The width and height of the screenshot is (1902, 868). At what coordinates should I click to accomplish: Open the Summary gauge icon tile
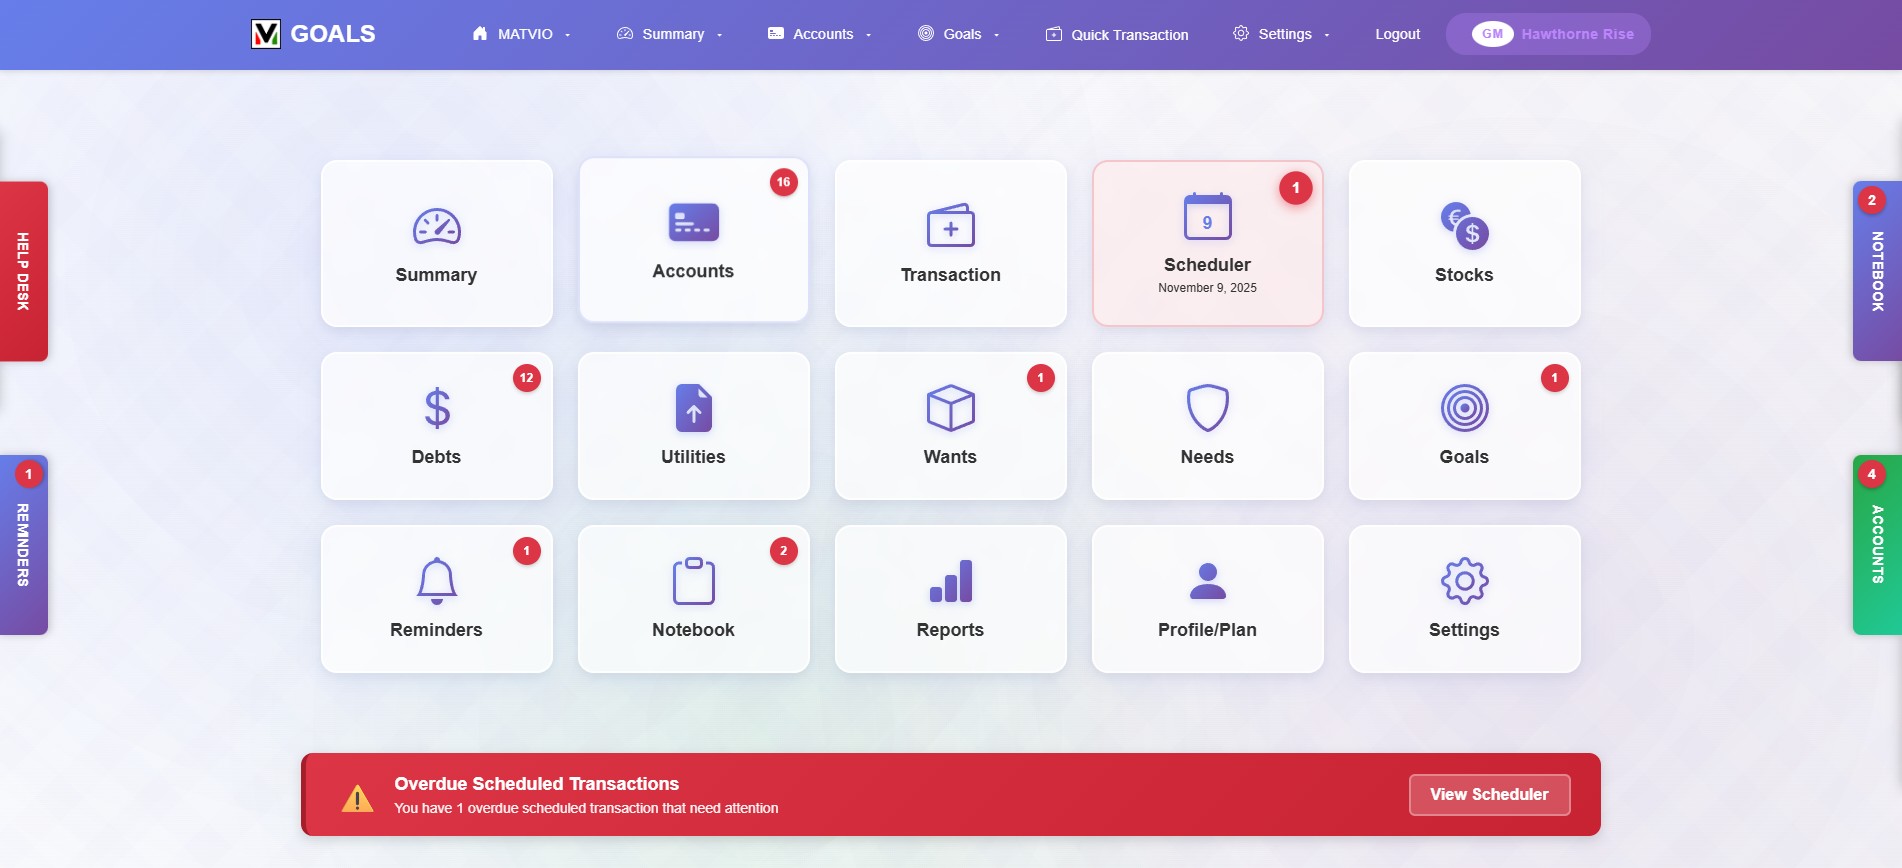[x=436, y=228]
